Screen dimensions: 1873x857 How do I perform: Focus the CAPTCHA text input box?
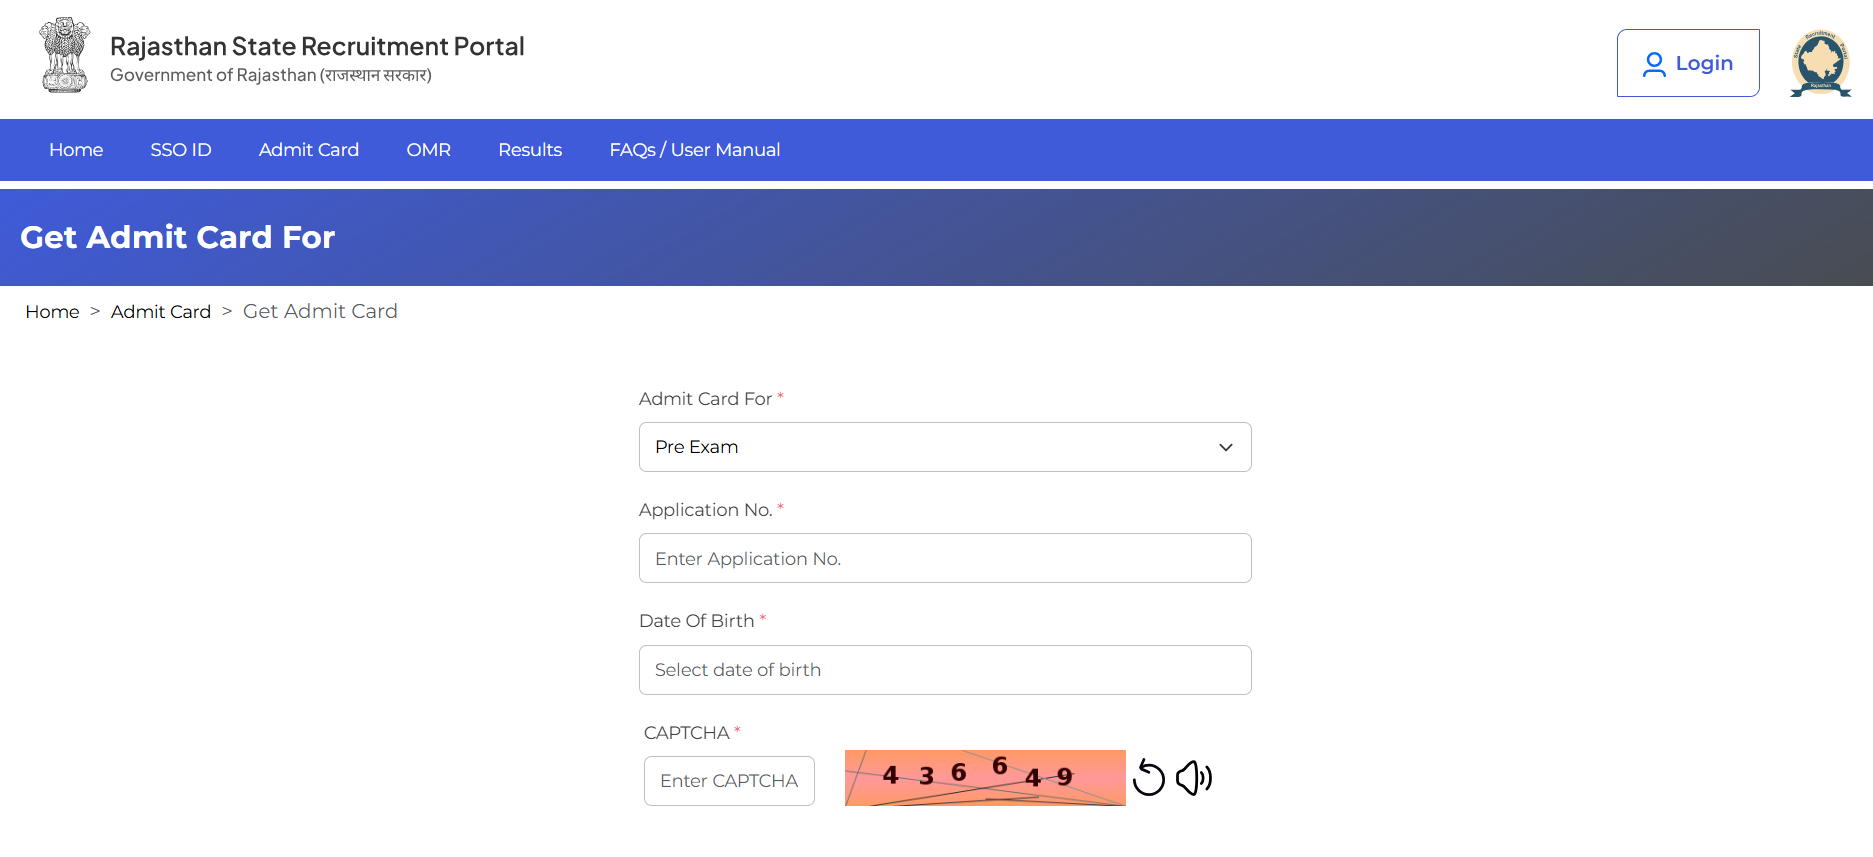729,781
